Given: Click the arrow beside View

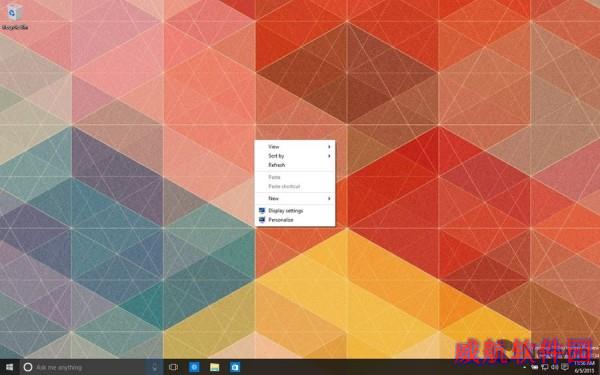Looking at the screenshot, I should [x=329, y=147].
